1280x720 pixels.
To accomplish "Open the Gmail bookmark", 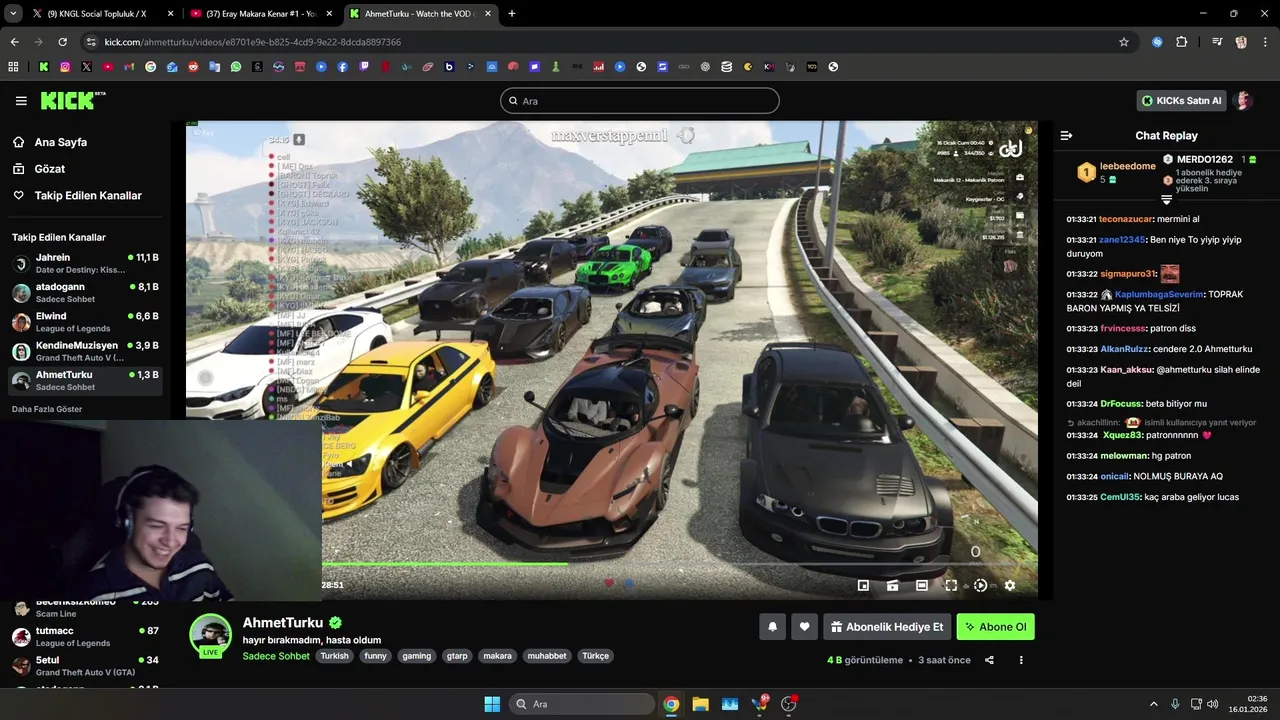I will pos(129,67).
